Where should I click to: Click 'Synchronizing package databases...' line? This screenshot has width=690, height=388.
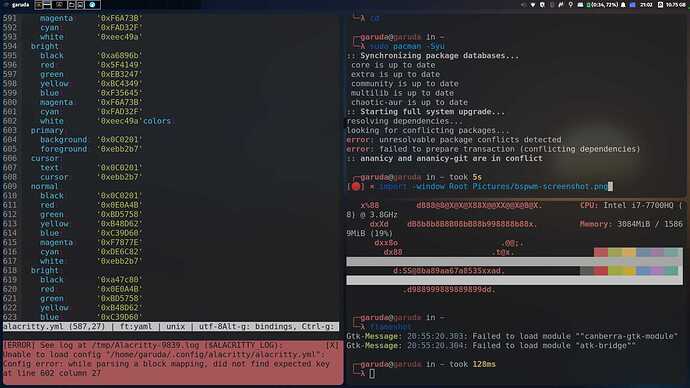click(x=440, y=55)
